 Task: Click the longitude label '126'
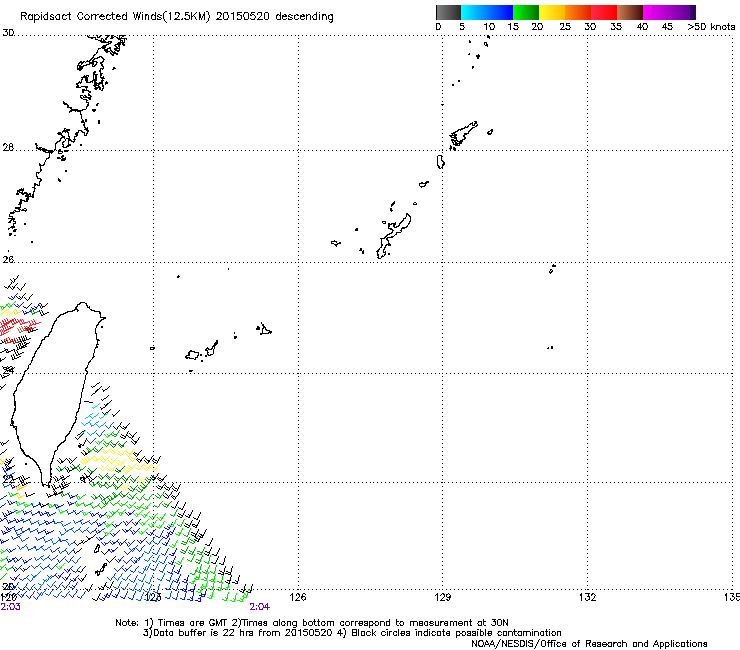(298, 597)
